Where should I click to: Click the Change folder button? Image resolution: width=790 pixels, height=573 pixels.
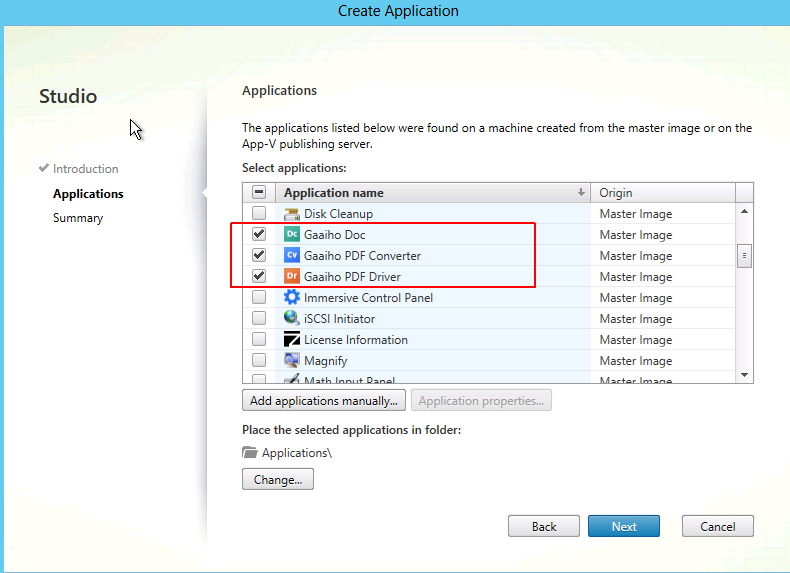tap(278, 479)
